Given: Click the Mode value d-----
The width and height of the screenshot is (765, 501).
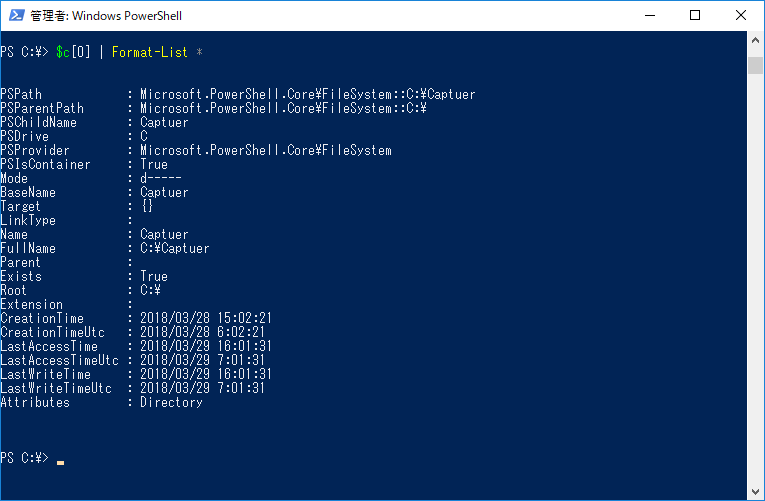Looking at the screenshot, I should tap(160, 178).
